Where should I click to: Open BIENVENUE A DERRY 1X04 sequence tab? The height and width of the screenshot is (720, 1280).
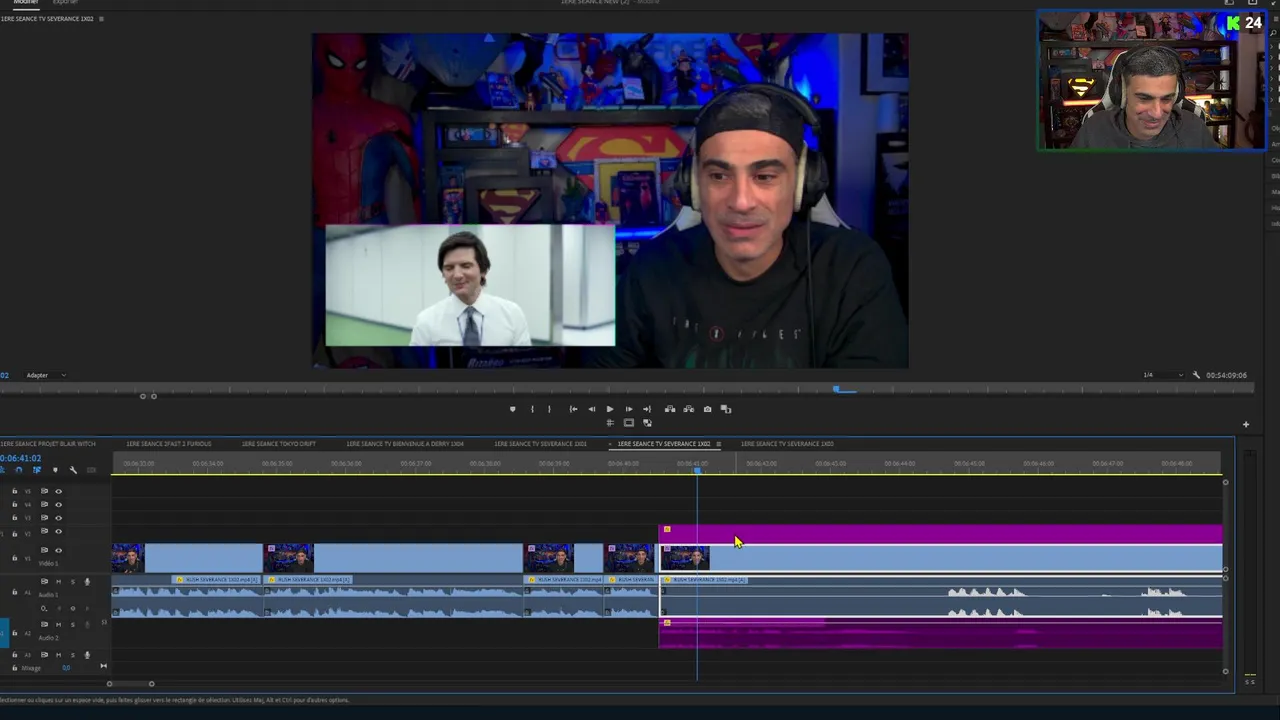[405, 444]
